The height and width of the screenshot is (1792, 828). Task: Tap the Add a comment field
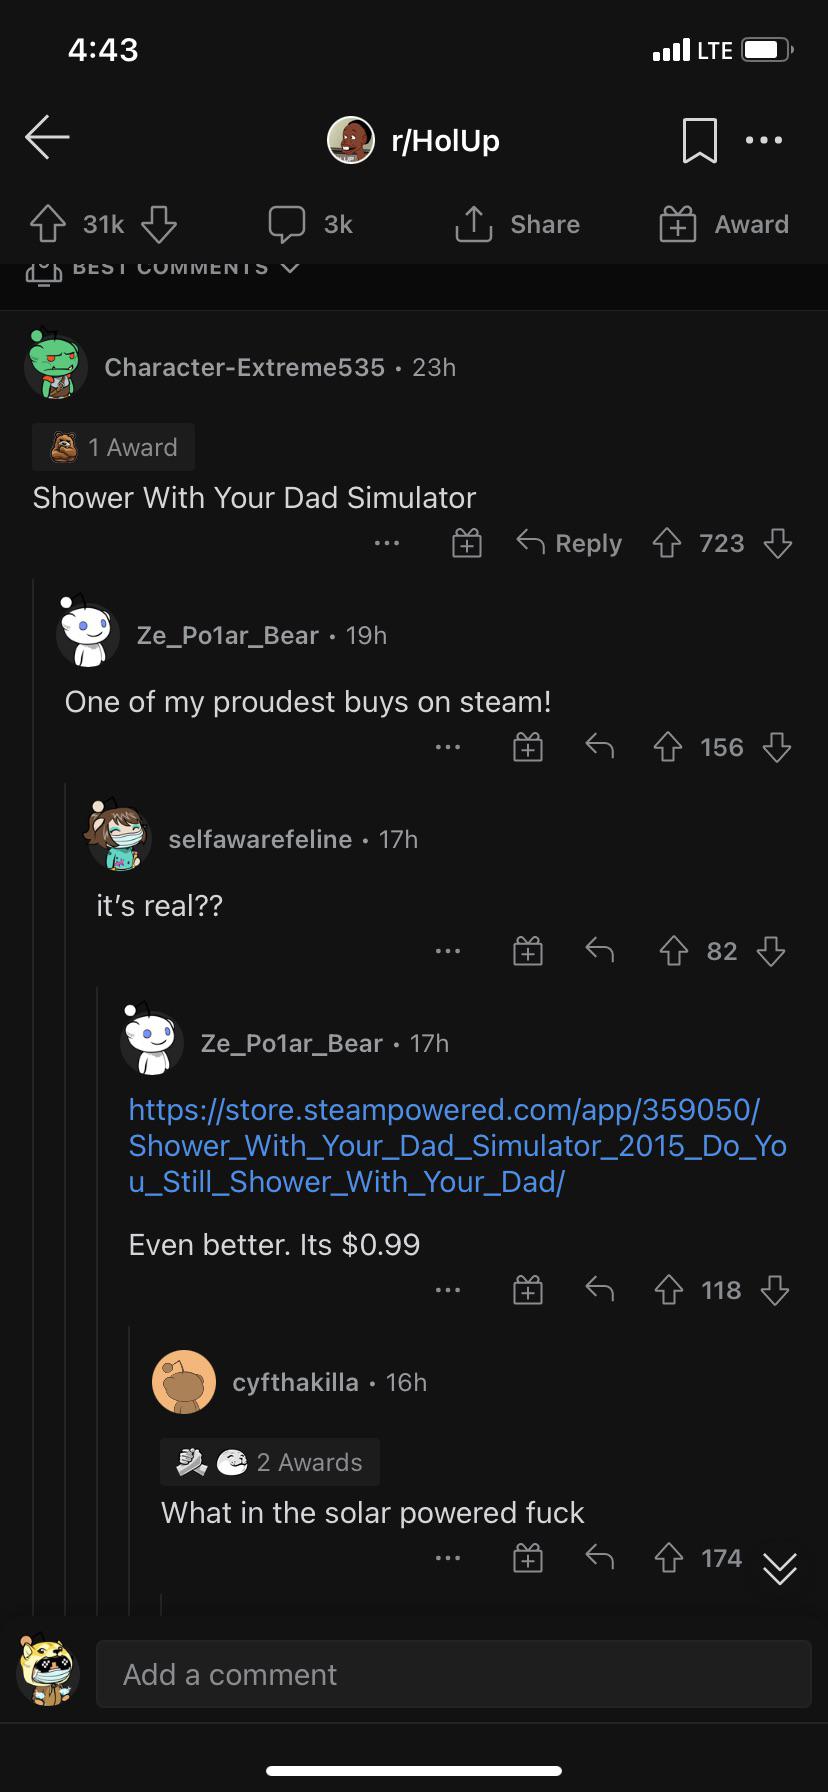(453, 1674)
